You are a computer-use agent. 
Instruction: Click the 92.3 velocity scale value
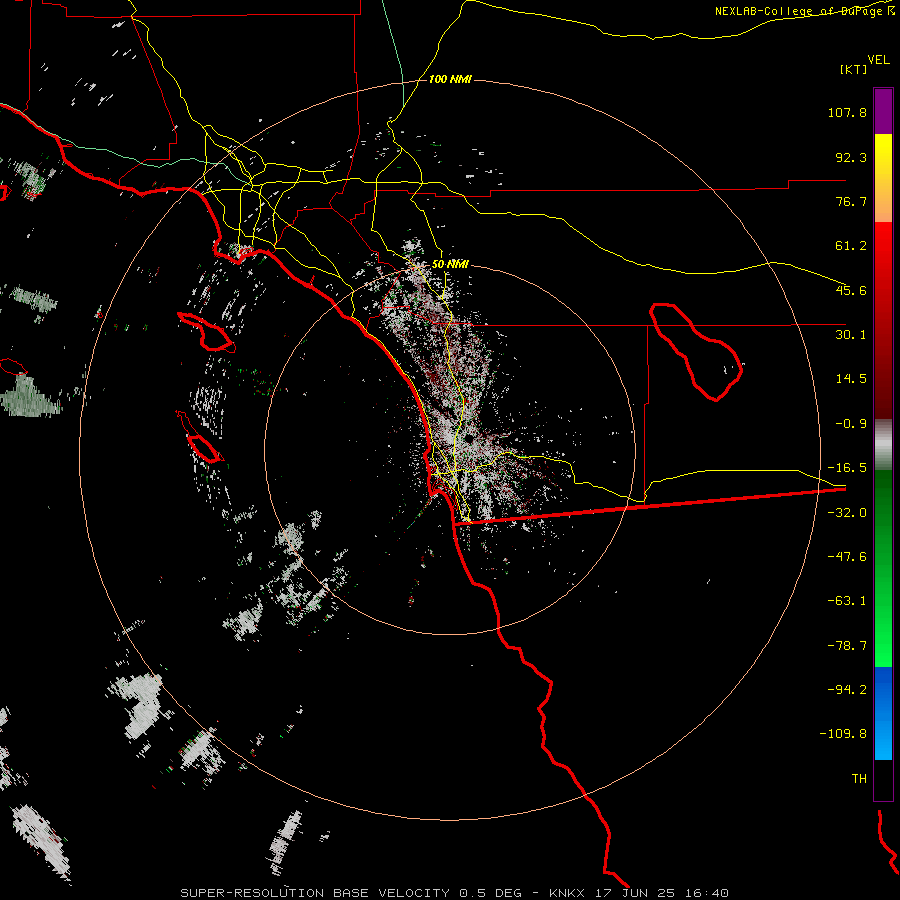click(851, 157)
